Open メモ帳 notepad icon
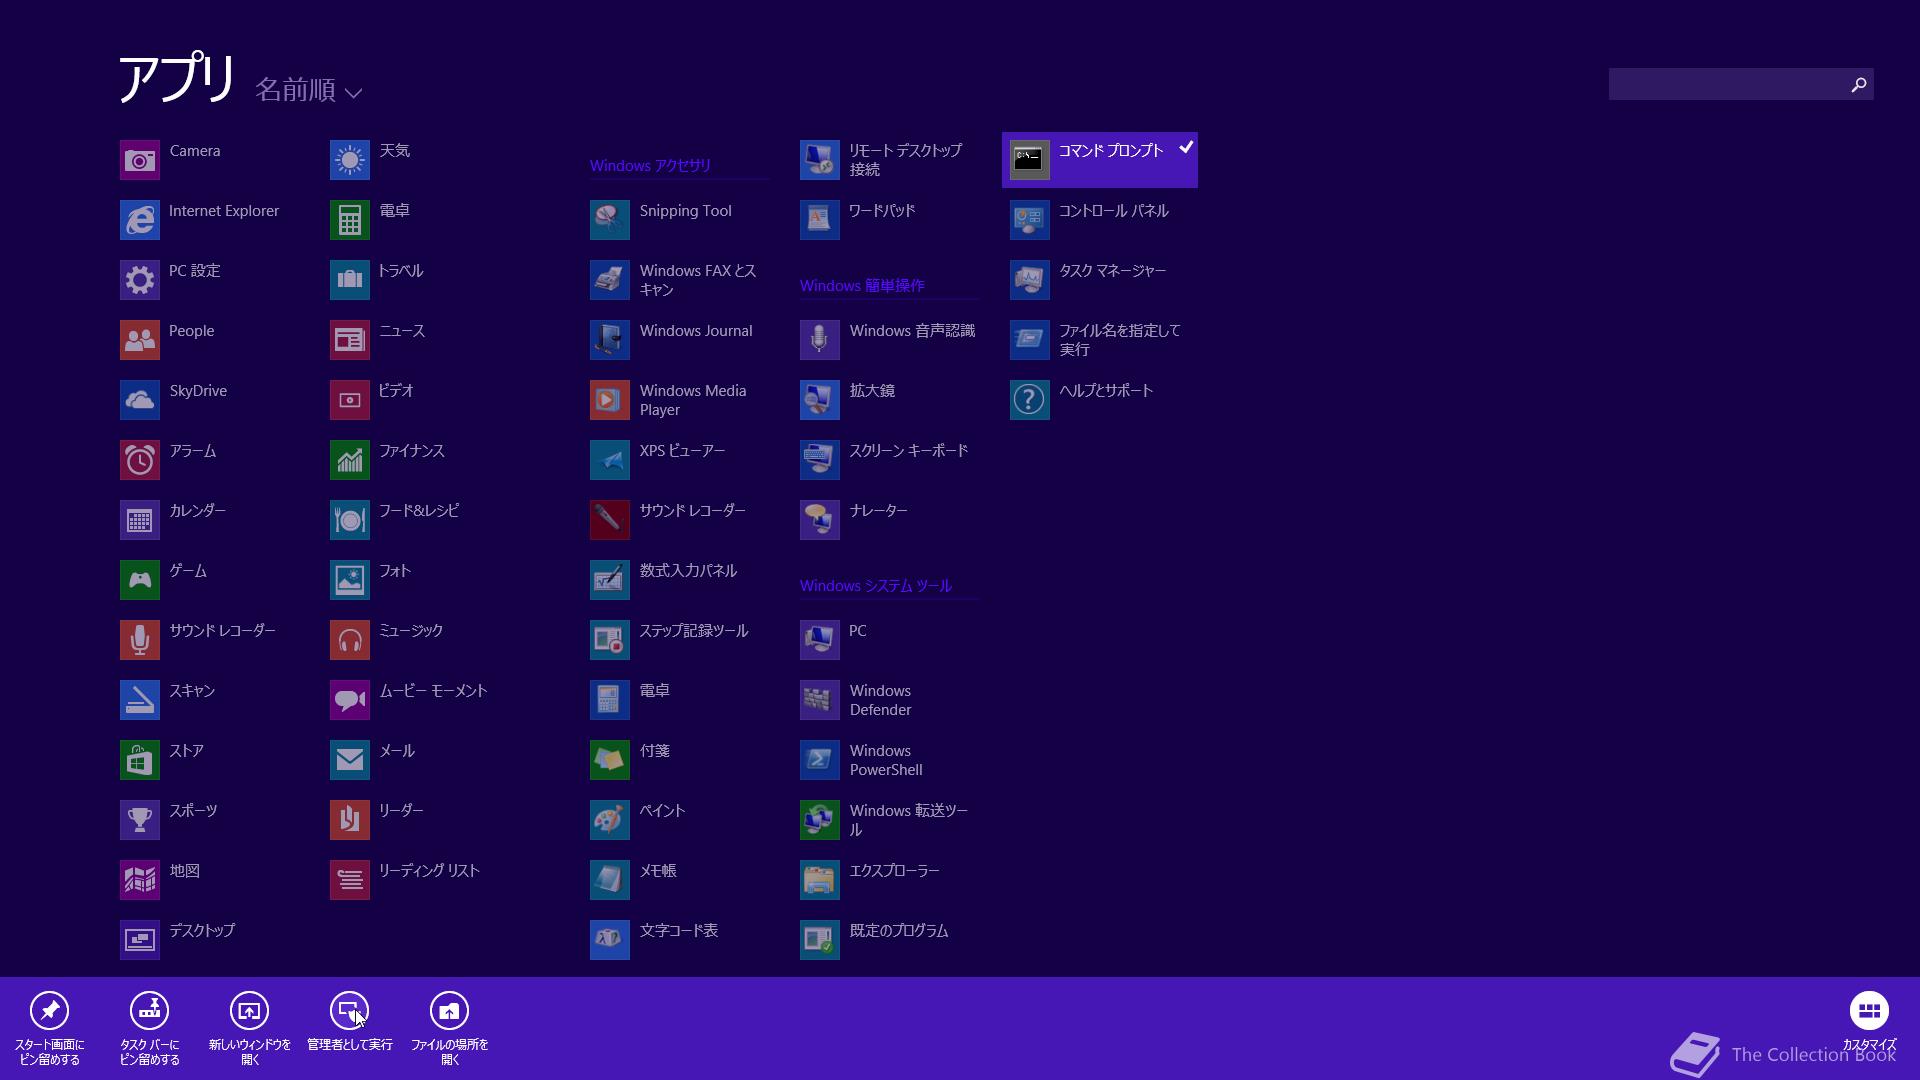1920x1080 pixels. pos(610,880)
